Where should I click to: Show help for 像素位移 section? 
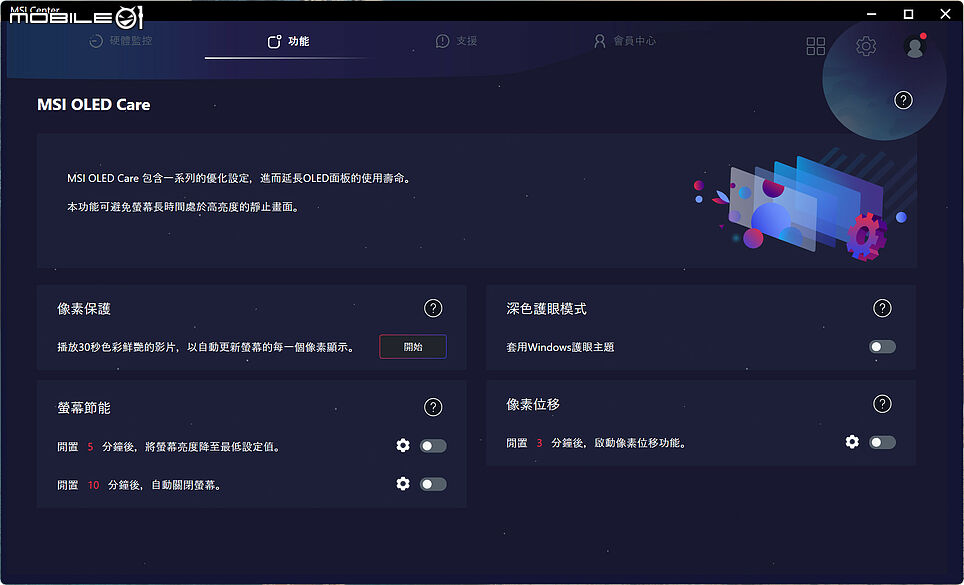[x=882, y=404]
